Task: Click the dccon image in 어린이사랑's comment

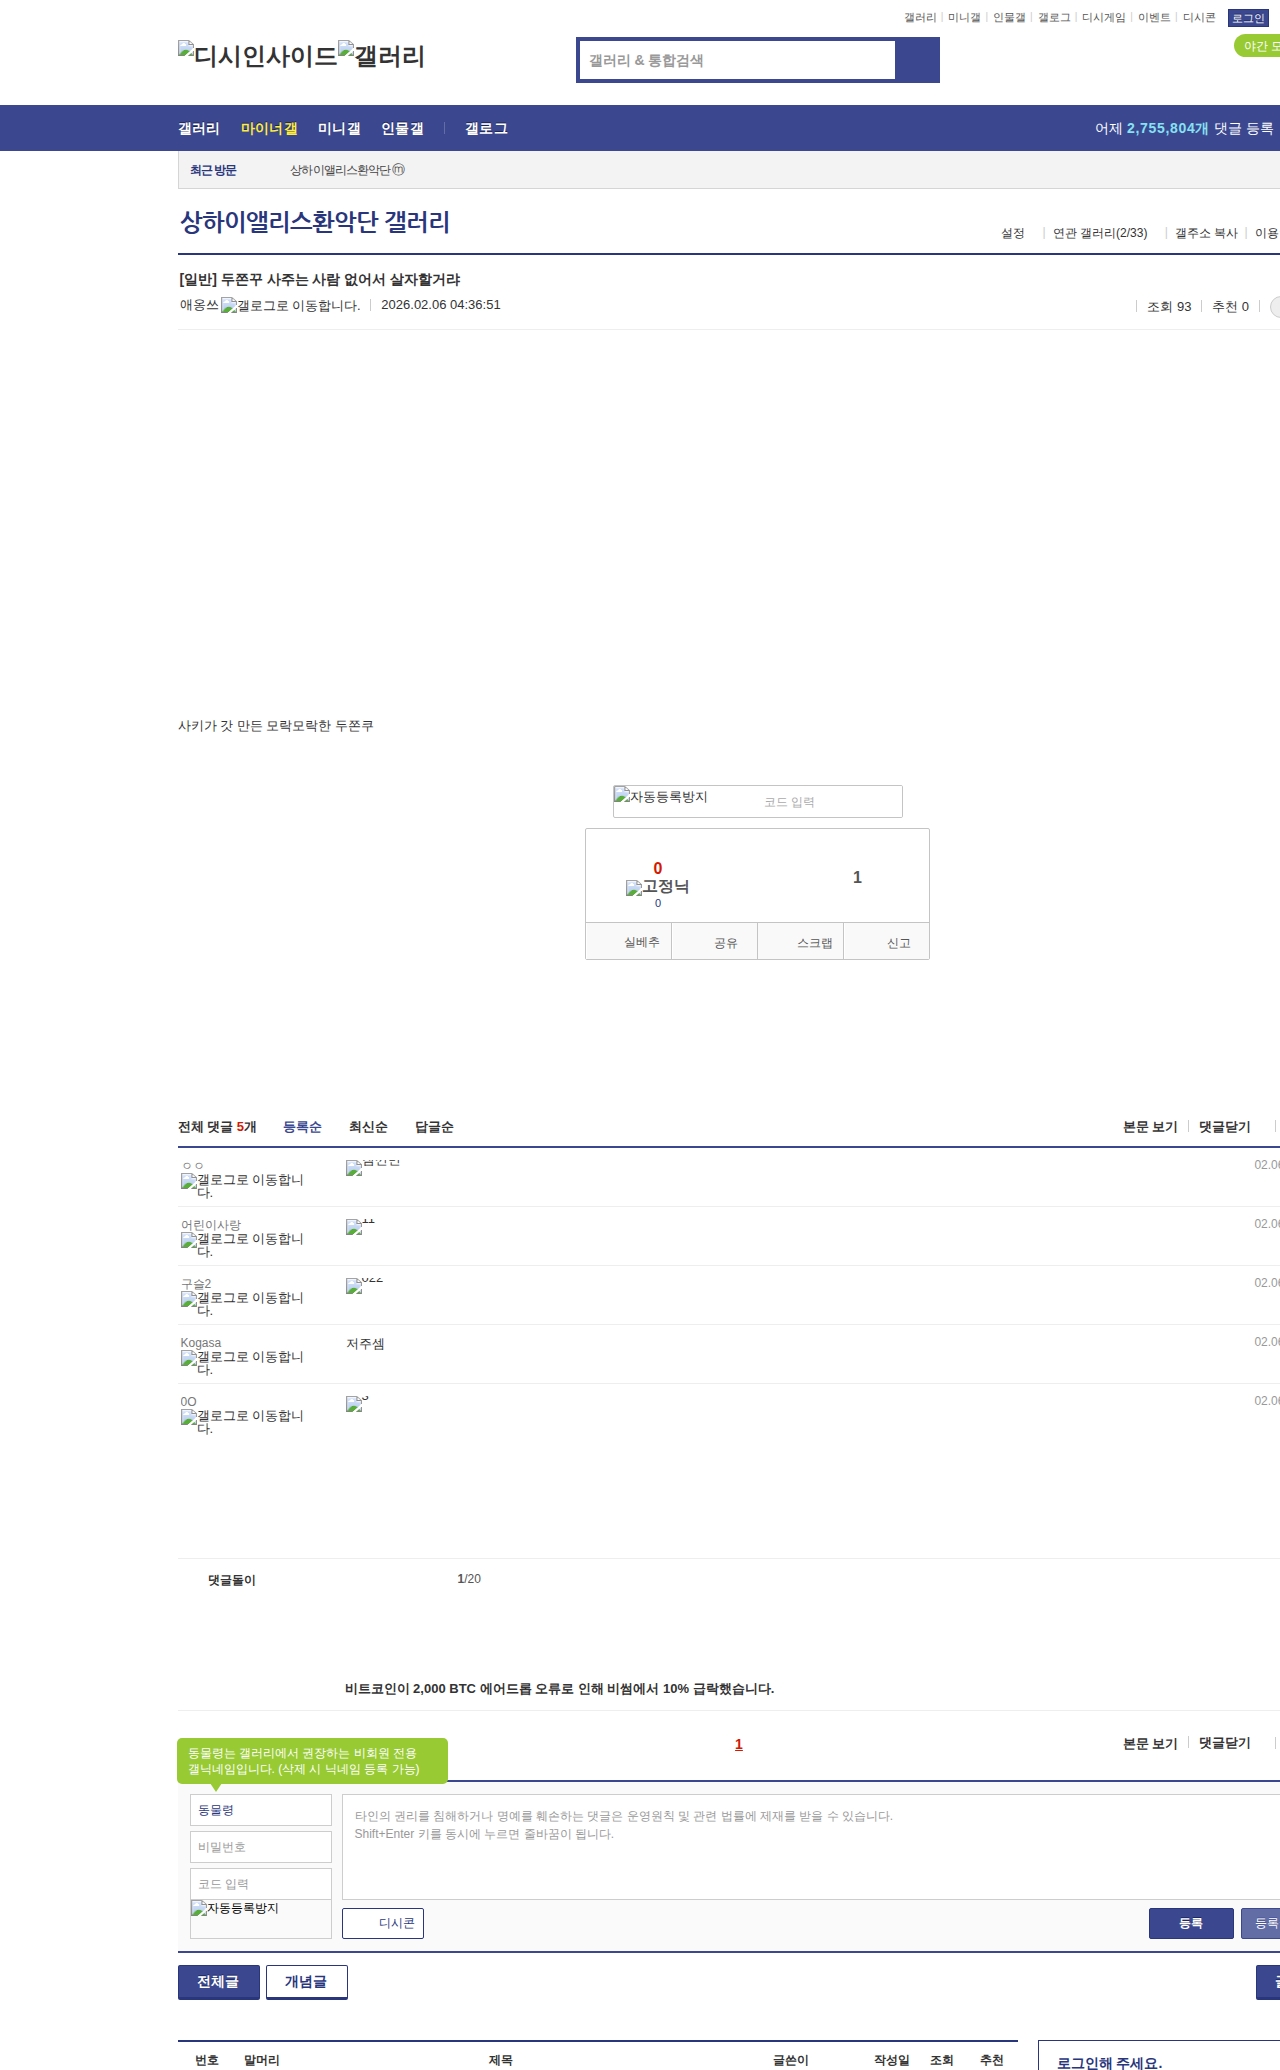Action: pyautogui.click(x=360, y=1226)
